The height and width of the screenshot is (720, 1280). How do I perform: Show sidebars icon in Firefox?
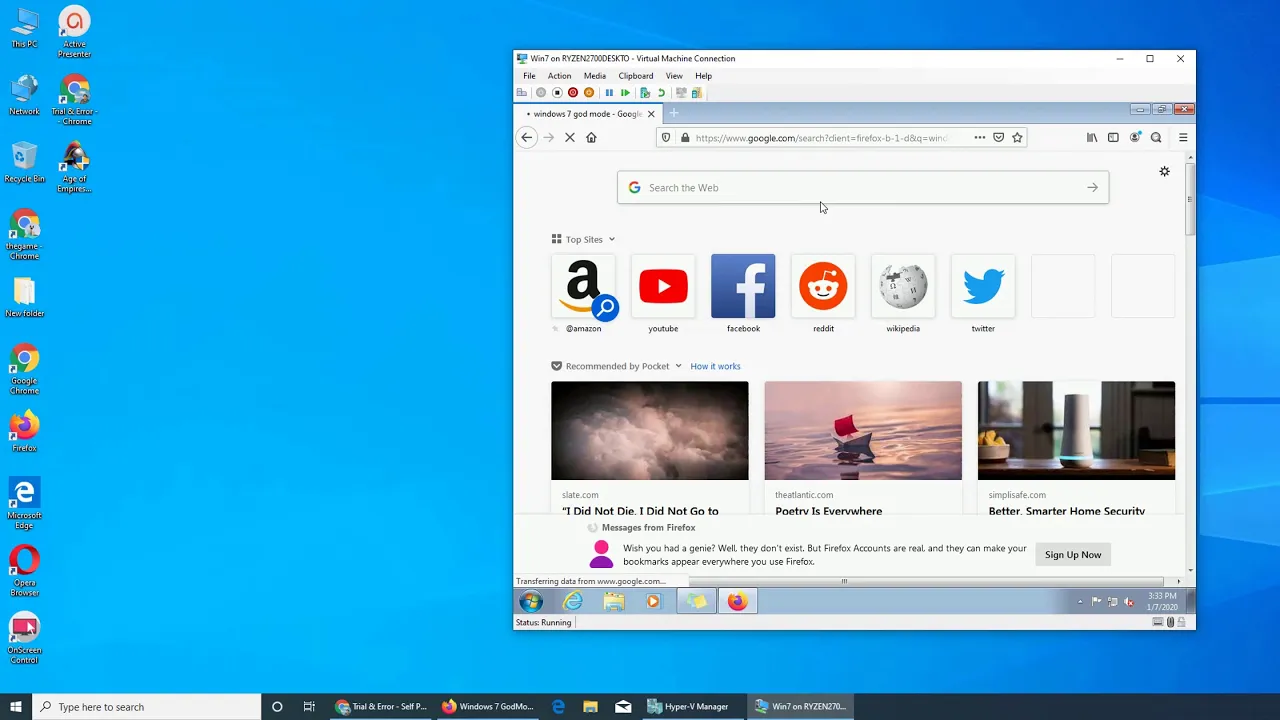tap(1113, 138)
